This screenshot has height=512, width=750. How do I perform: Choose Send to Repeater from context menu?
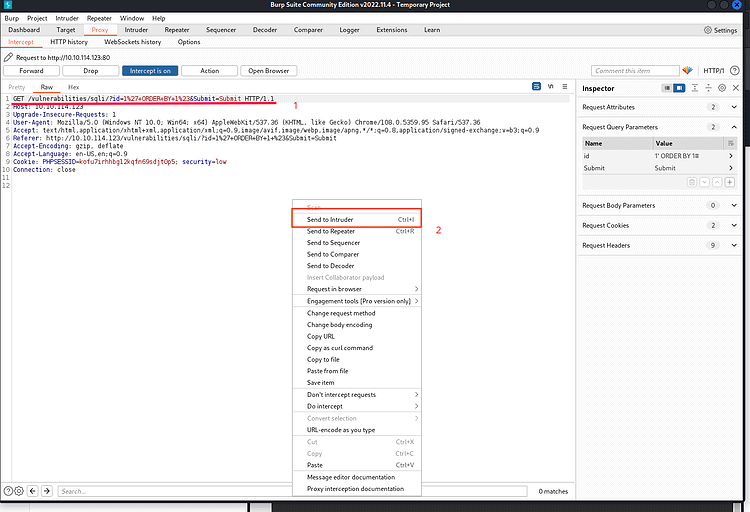pyautogui.click(x=357, y=231)
